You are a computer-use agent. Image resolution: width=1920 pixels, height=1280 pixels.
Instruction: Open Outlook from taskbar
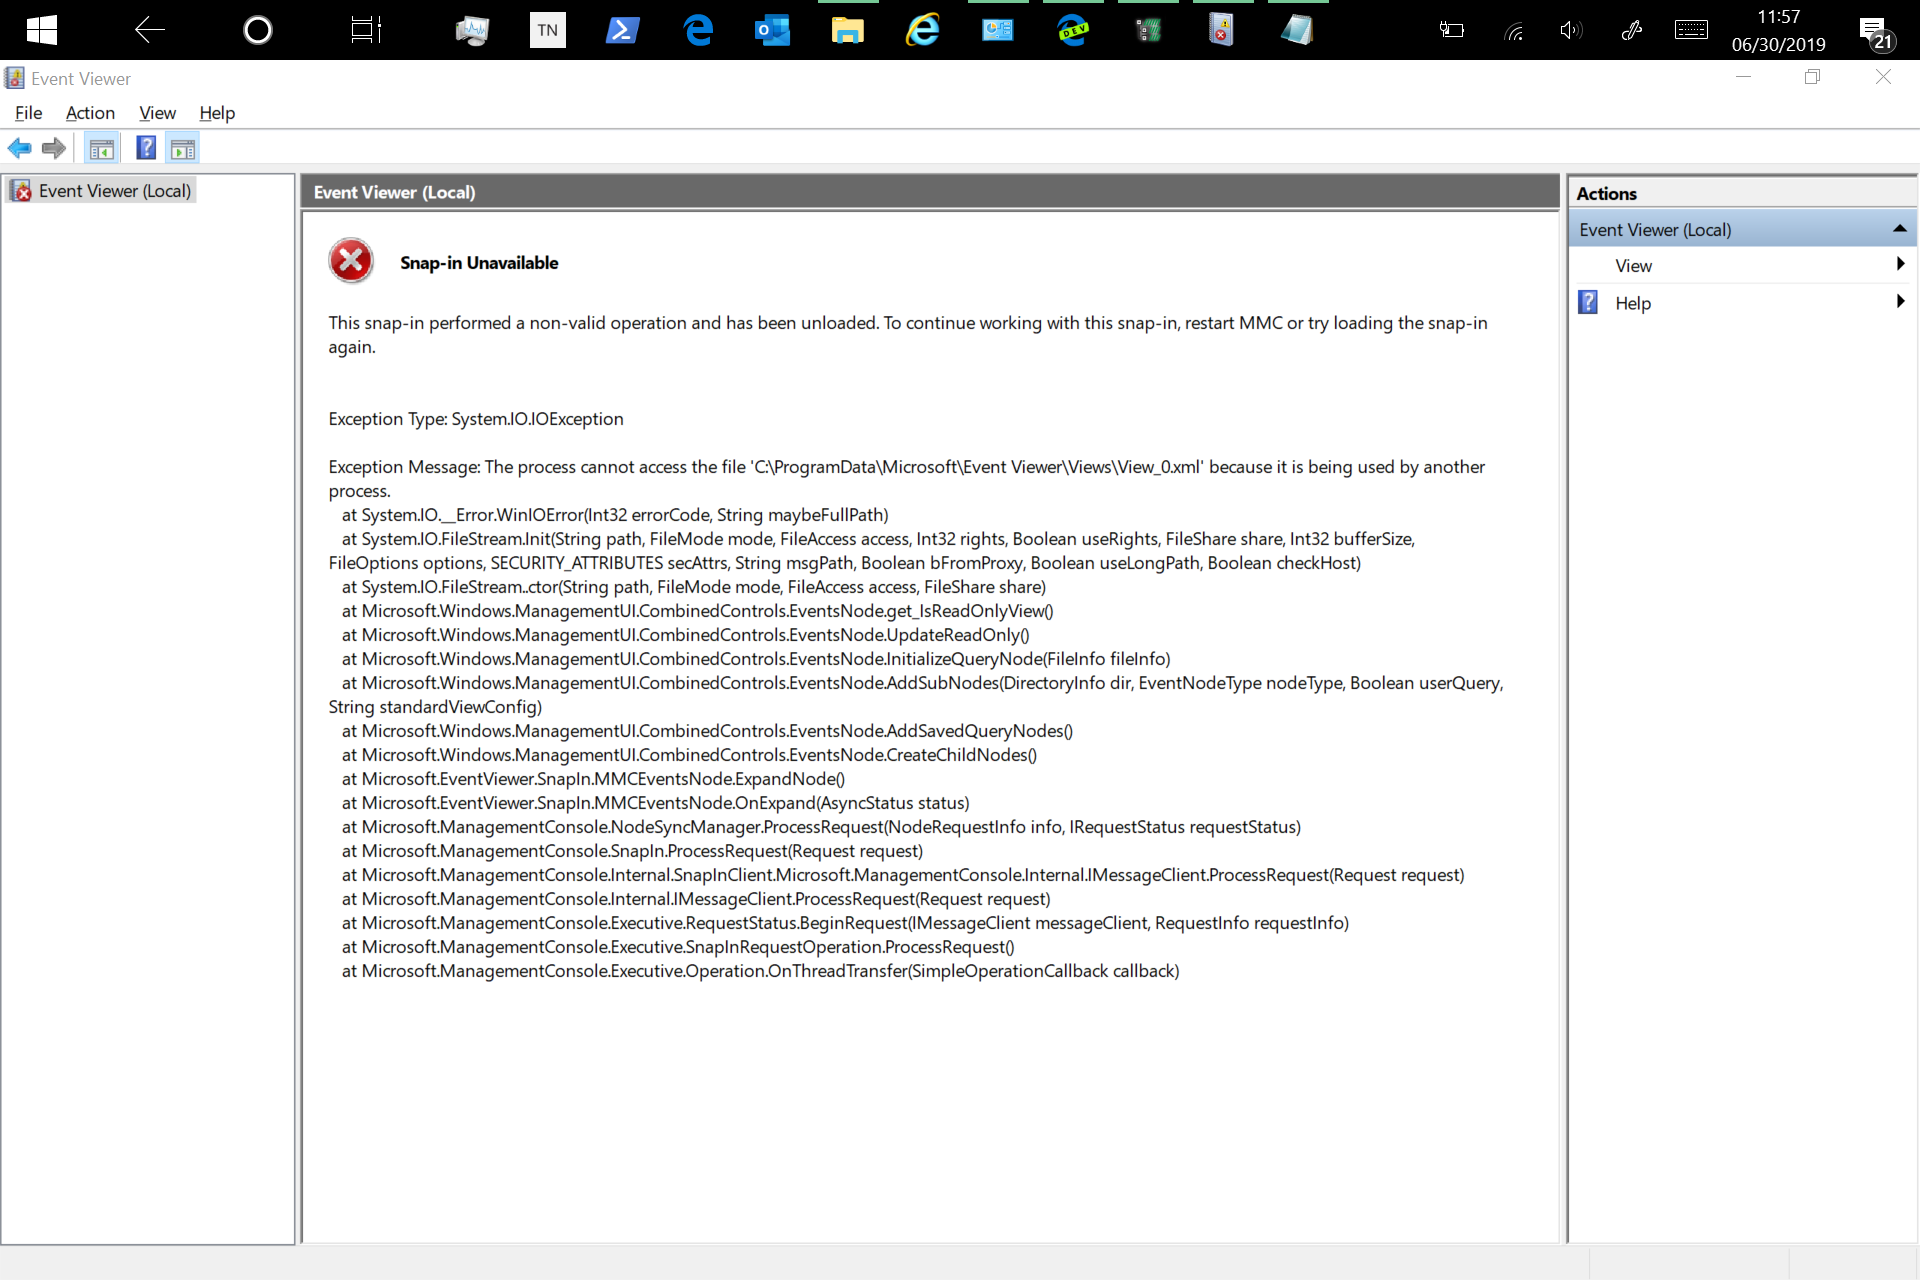[x=772, y=30]
